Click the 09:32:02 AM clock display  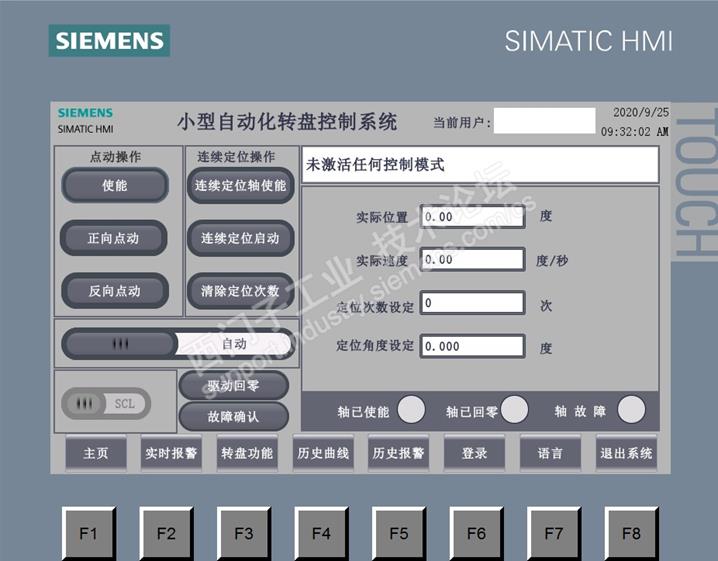(x=635, y=132)
